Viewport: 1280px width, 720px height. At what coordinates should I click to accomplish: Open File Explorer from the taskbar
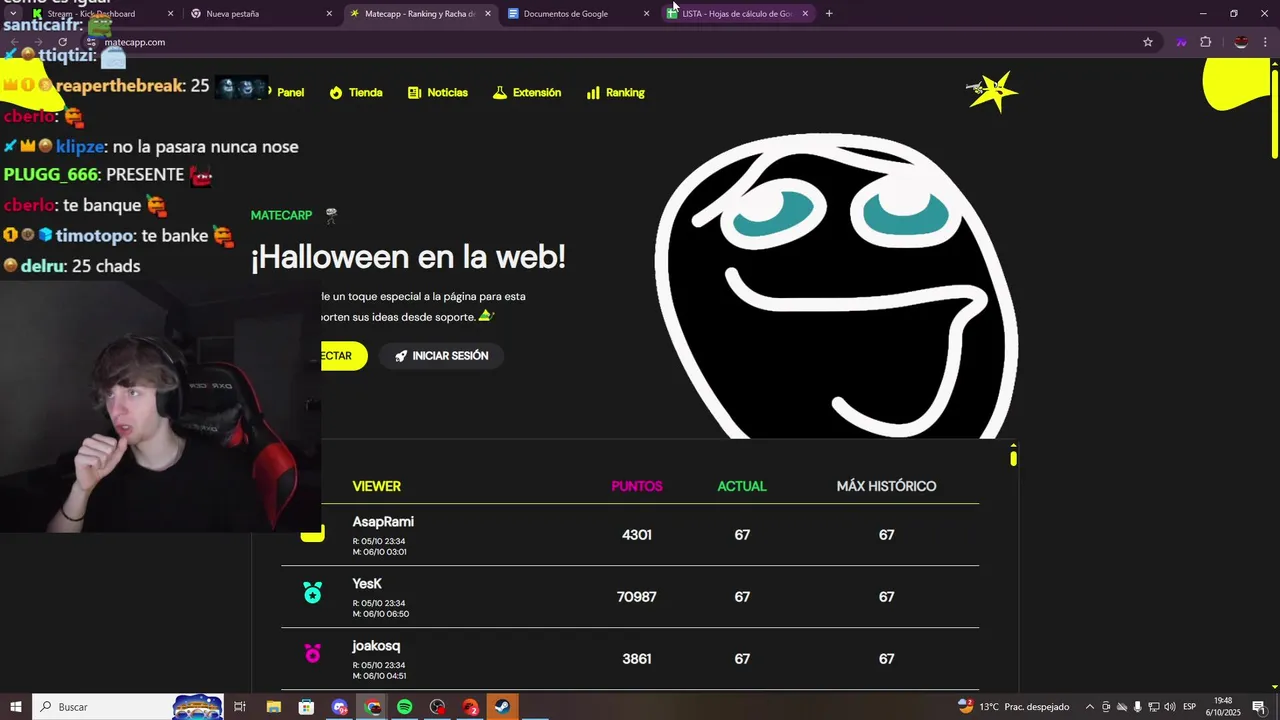coord(273,707)
